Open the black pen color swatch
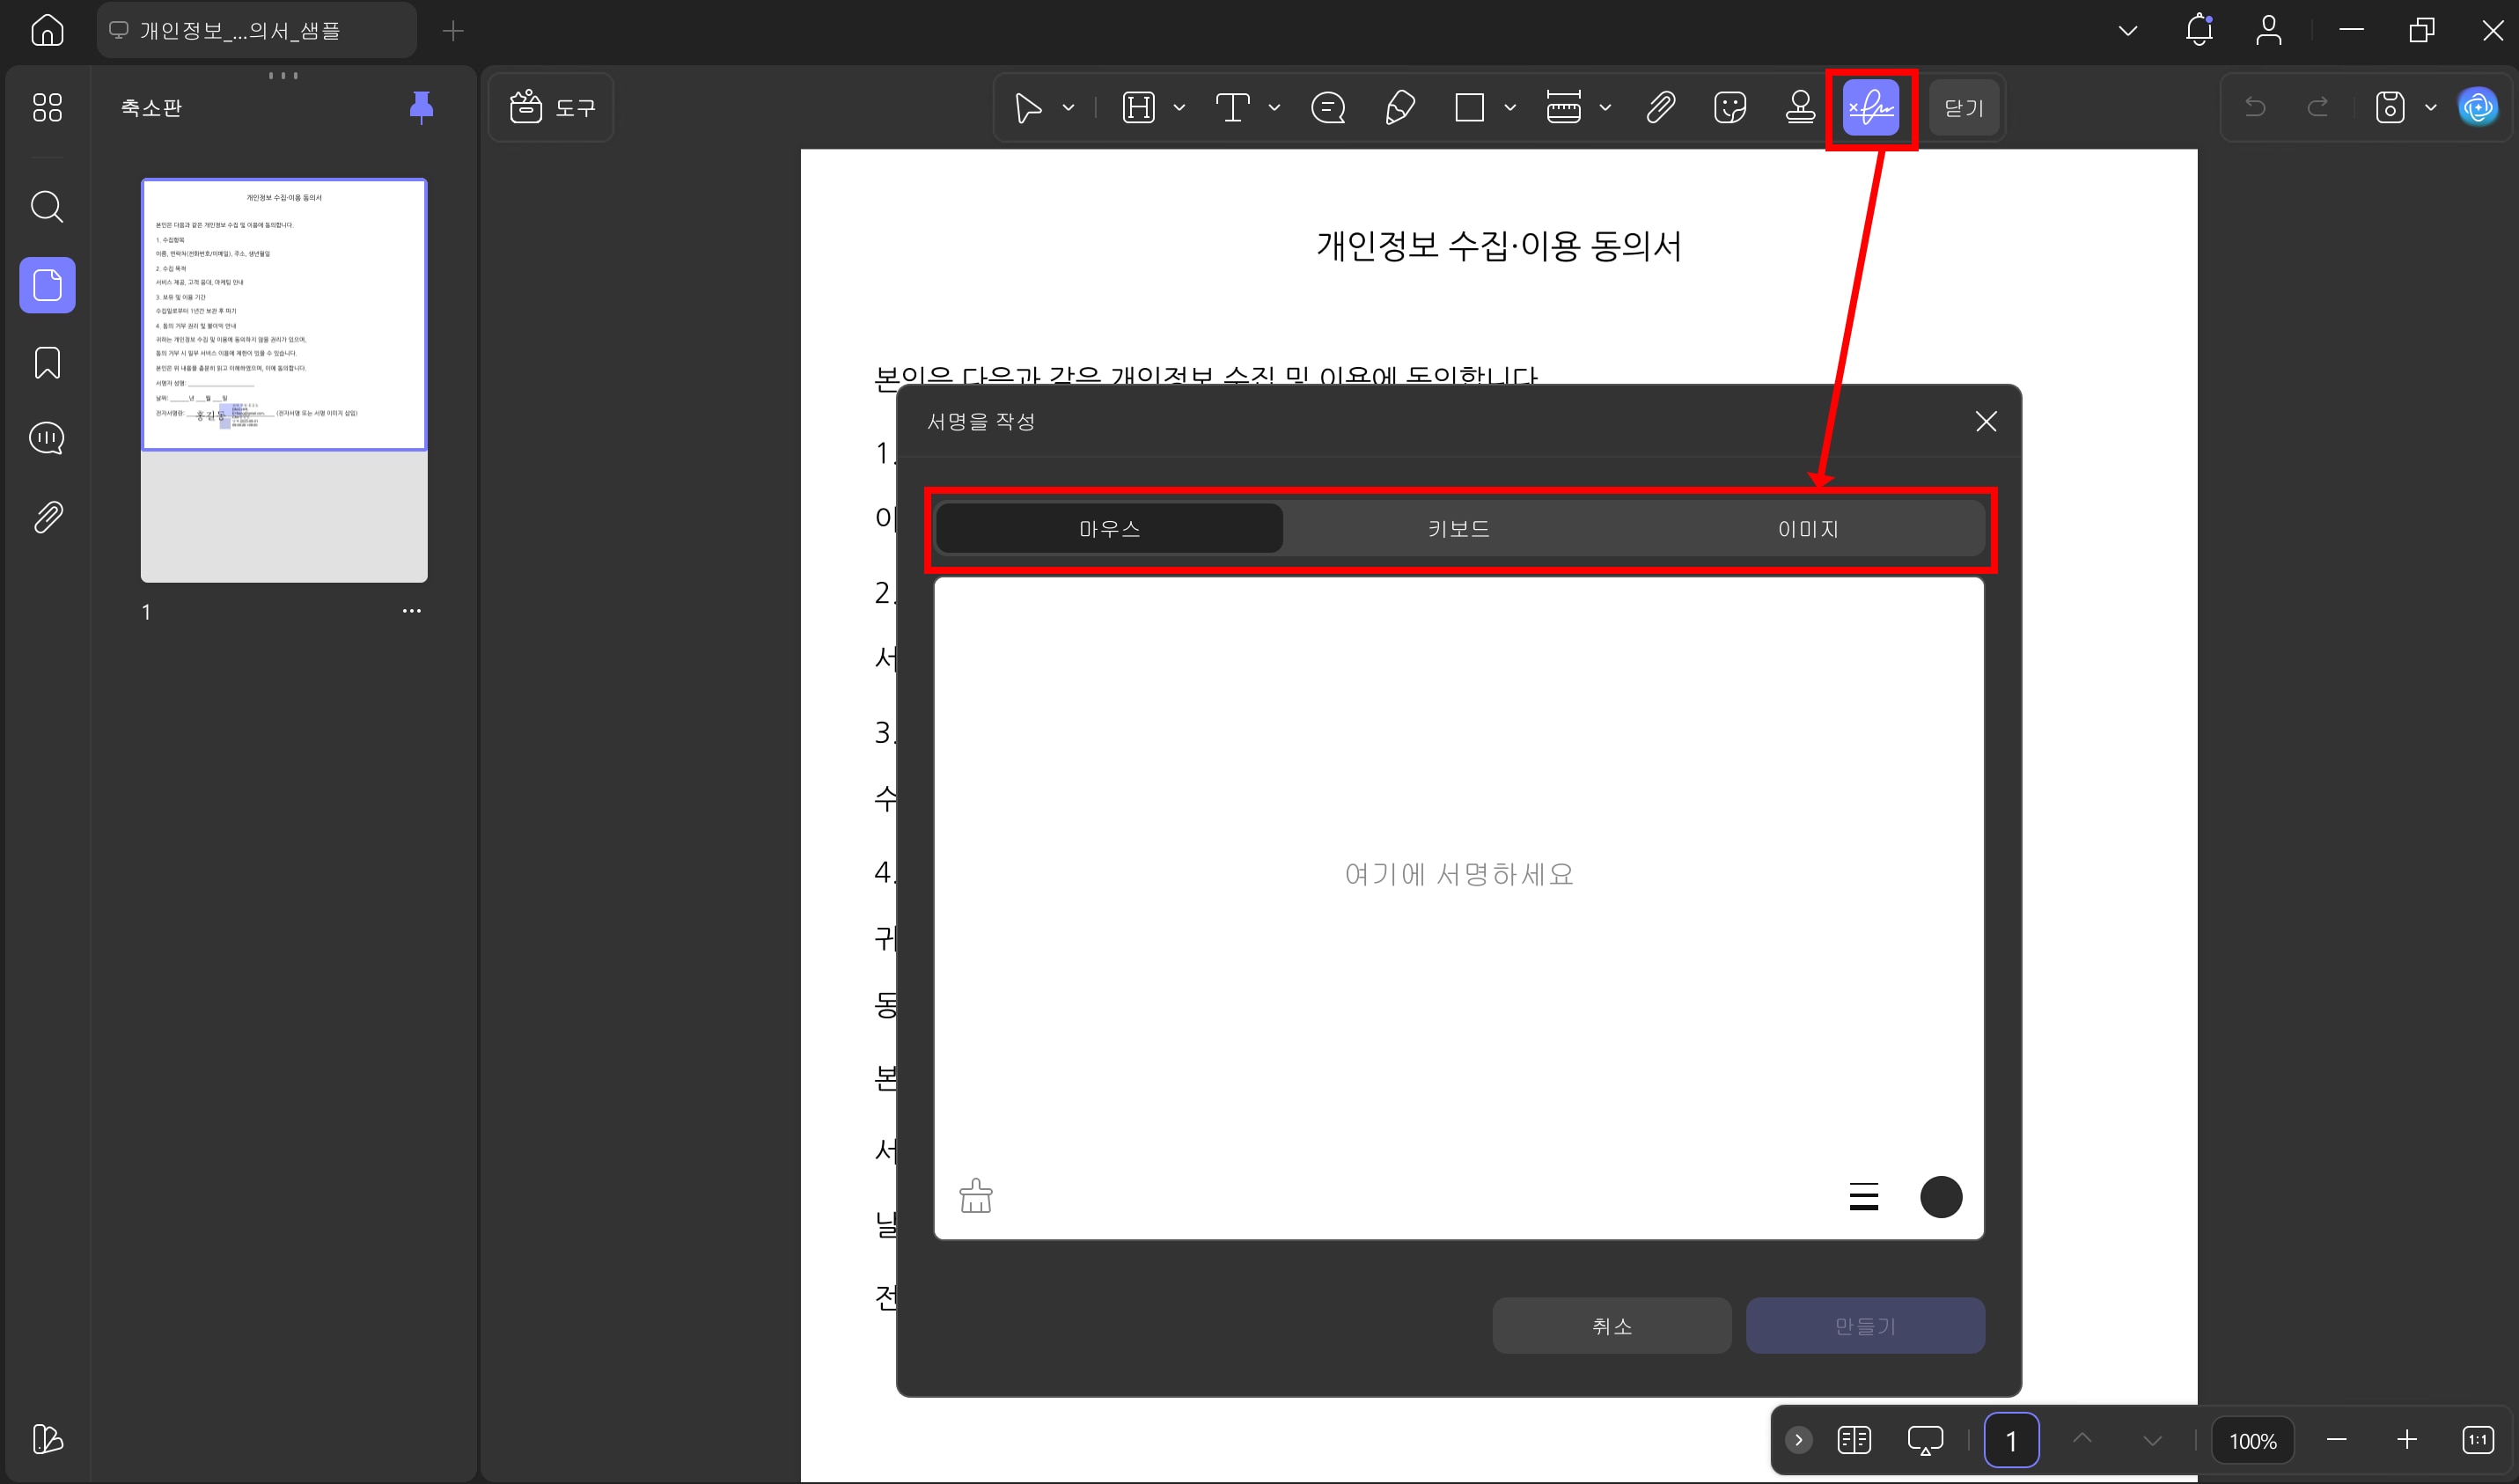Screen dimensions: 2519x1484 (1940, 1196)
